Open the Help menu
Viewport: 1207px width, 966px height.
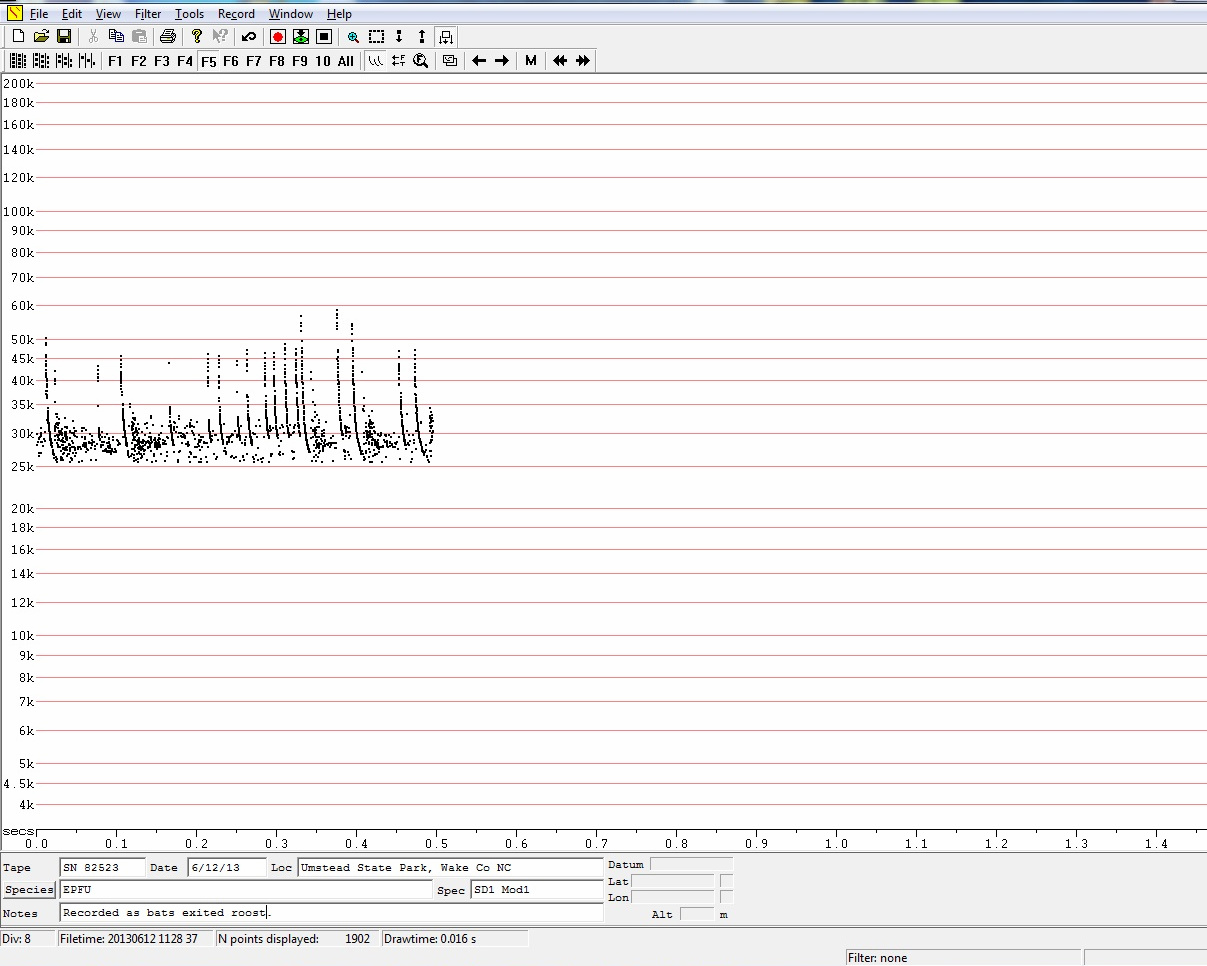pyautogui.click(x=339, y=14)
